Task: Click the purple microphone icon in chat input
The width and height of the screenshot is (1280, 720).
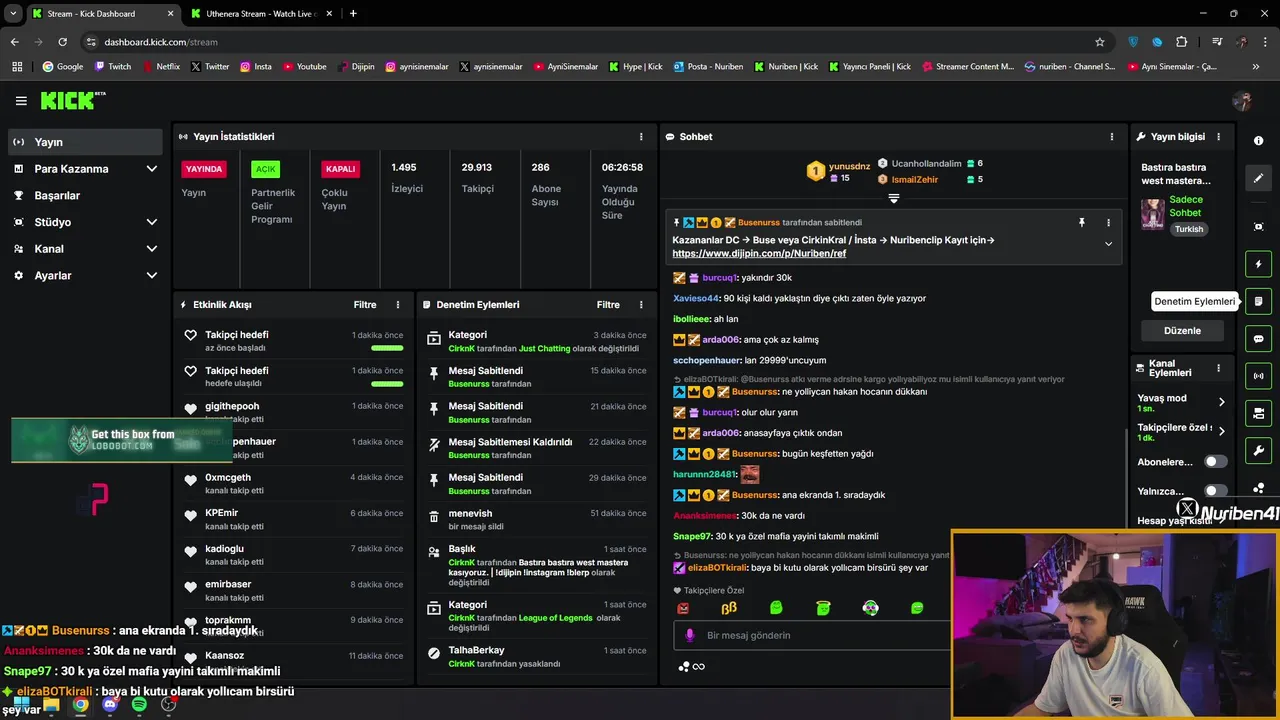Action: [x=689, y=635]
